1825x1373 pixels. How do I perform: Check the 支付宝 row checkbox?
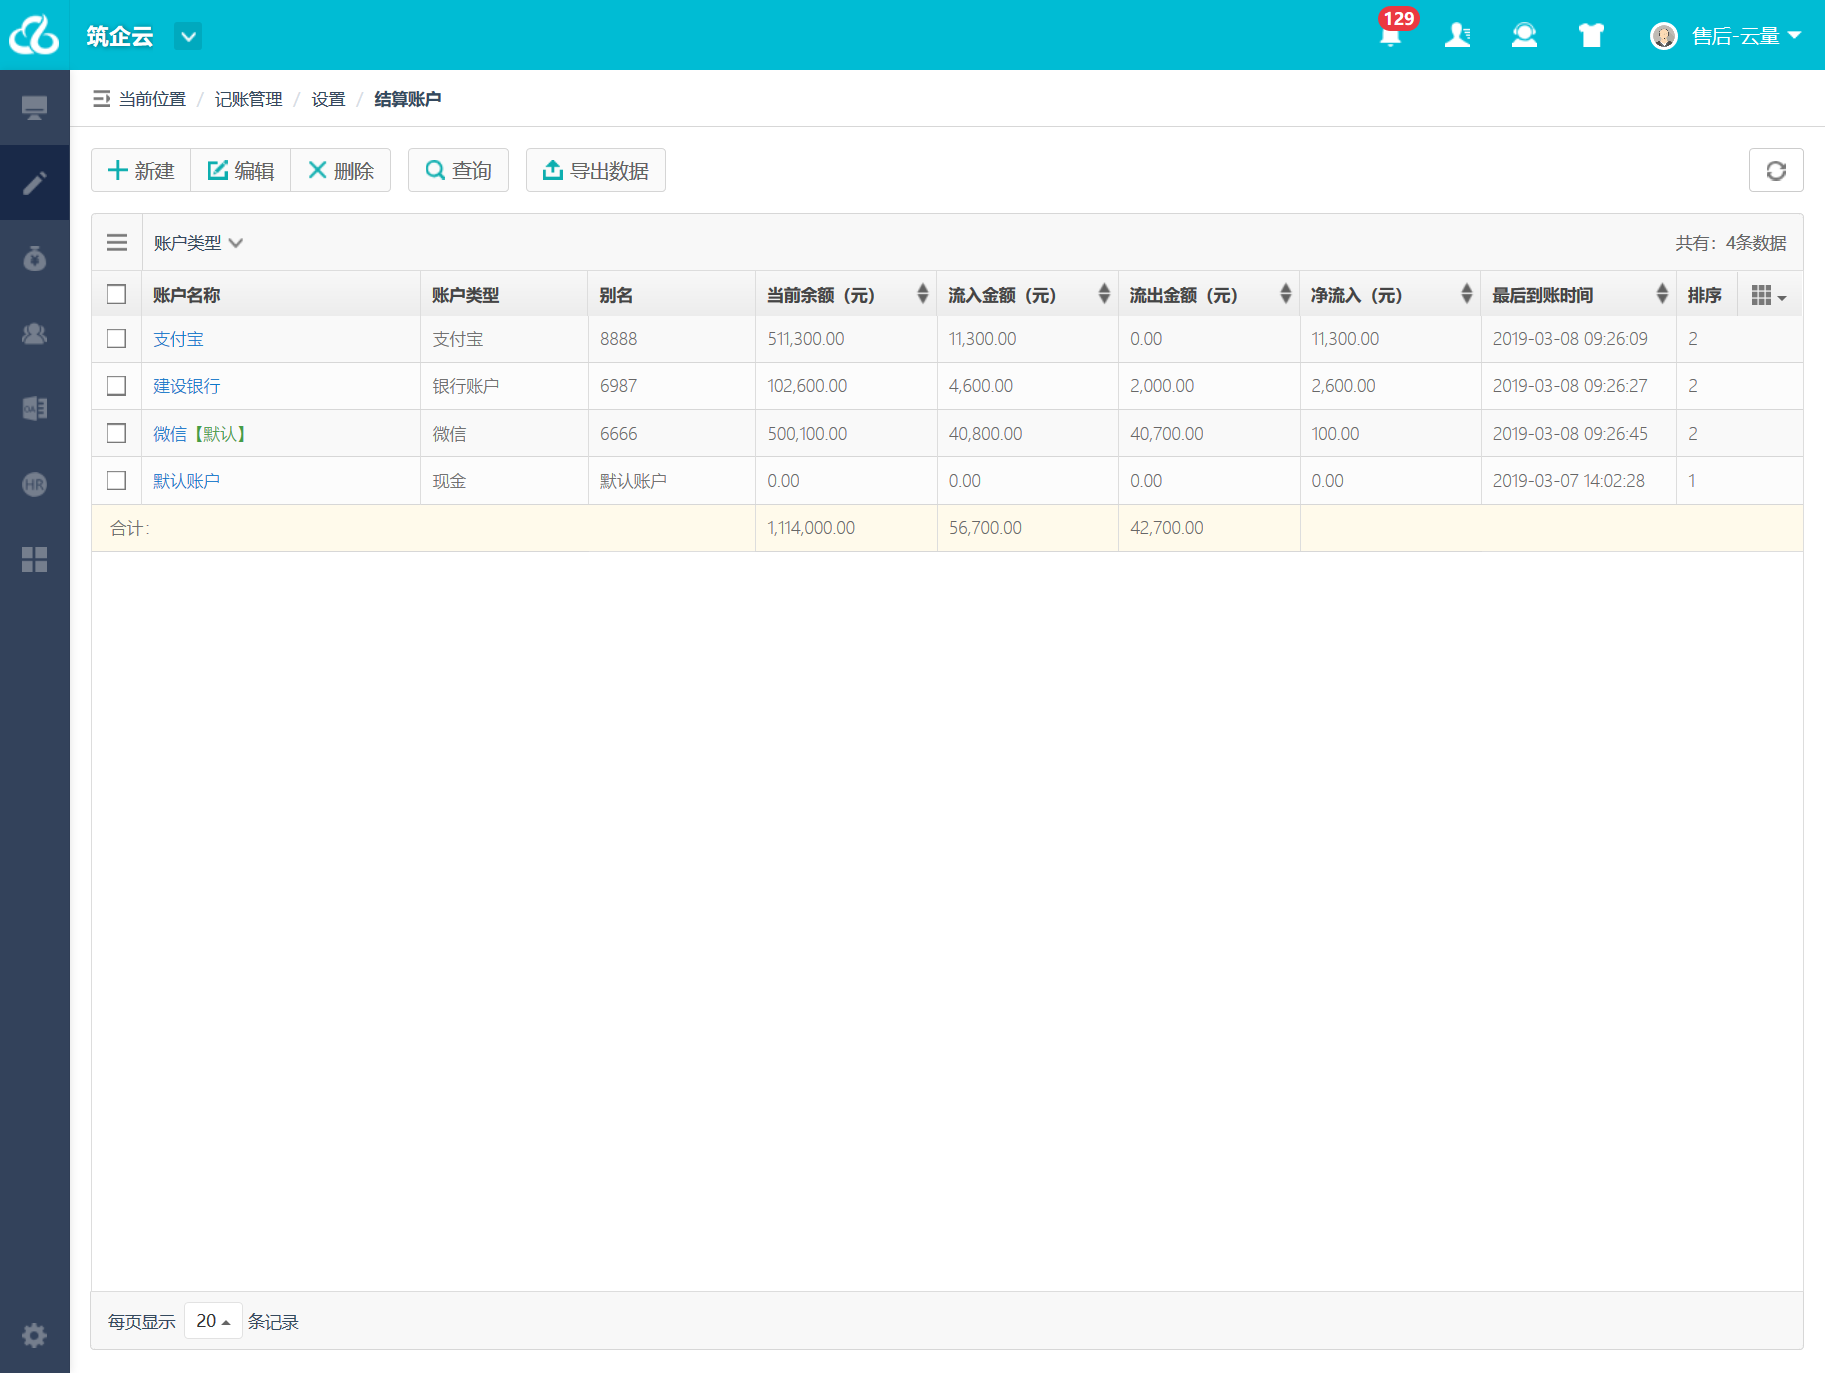coord(116,339)
